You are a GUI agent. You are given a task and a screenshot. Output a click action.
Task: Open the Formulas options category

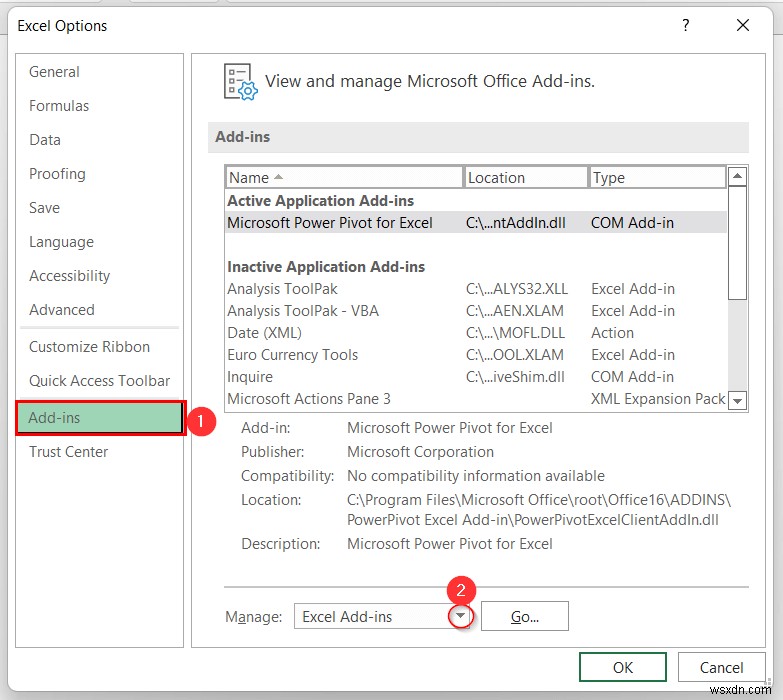tap(59, 106)
